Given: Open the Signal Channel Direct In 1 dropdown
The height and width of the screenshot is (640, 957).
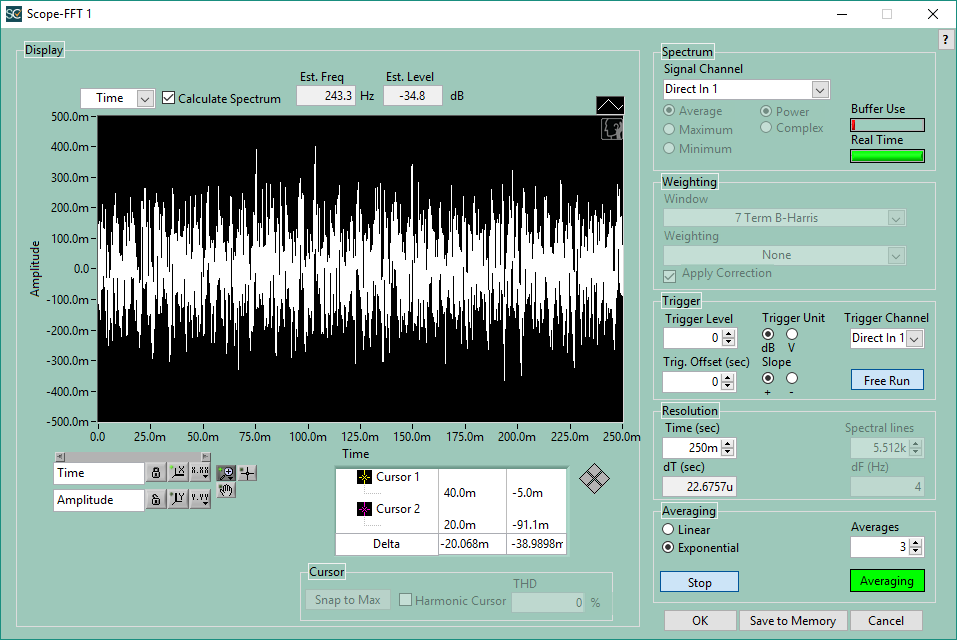Looking at the screenshot, I should (820, 90).
